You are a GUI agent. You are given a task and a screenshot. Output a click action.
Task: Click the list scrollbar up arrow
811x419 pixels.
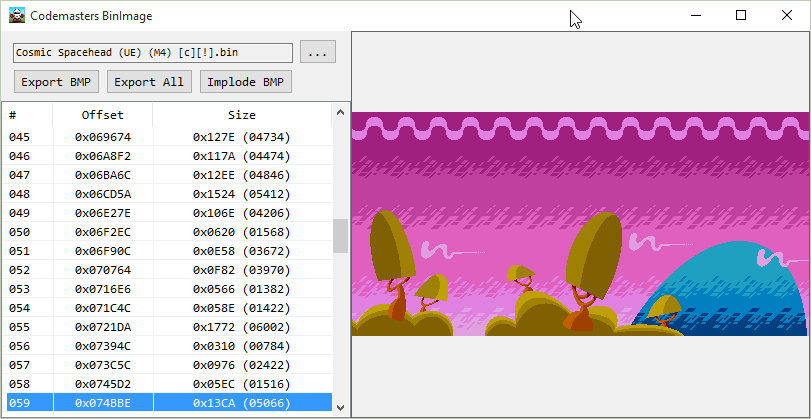340,111
